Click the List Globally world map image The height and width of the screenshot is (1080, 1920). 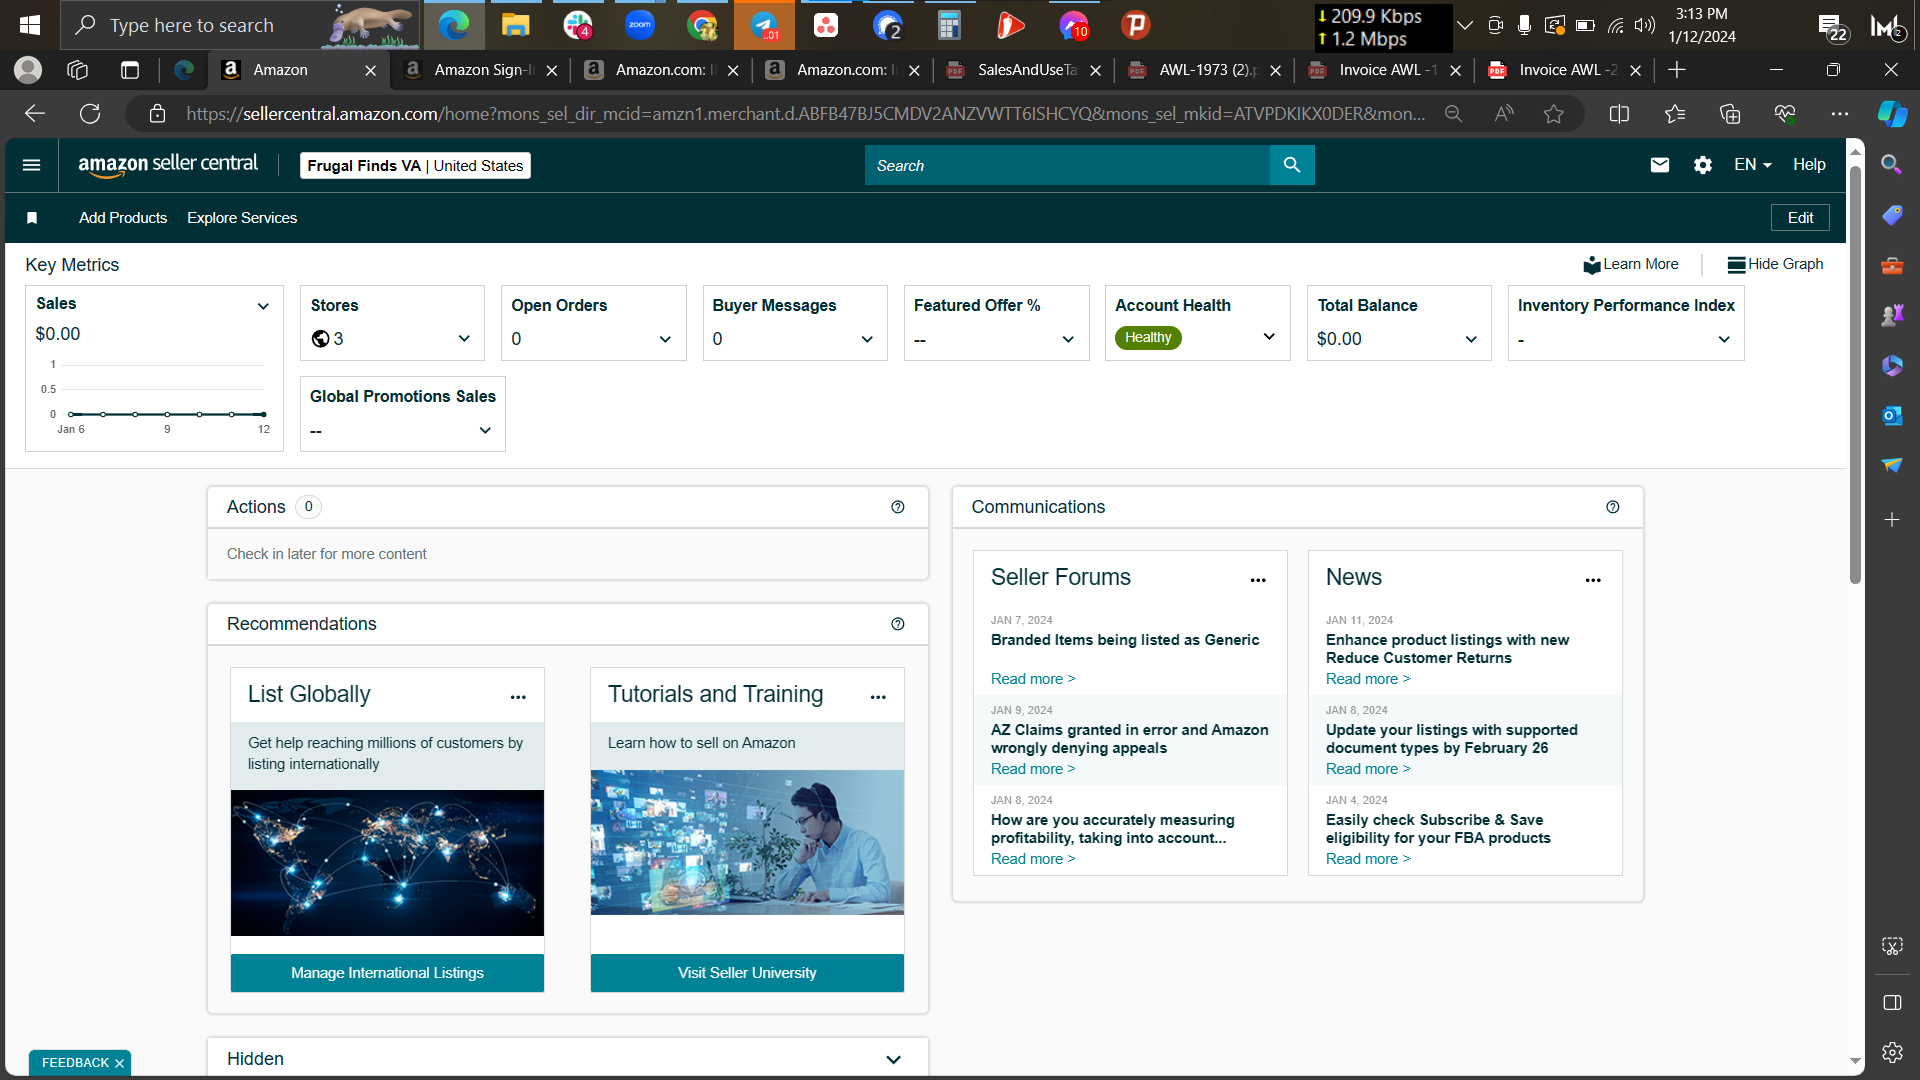387,863
